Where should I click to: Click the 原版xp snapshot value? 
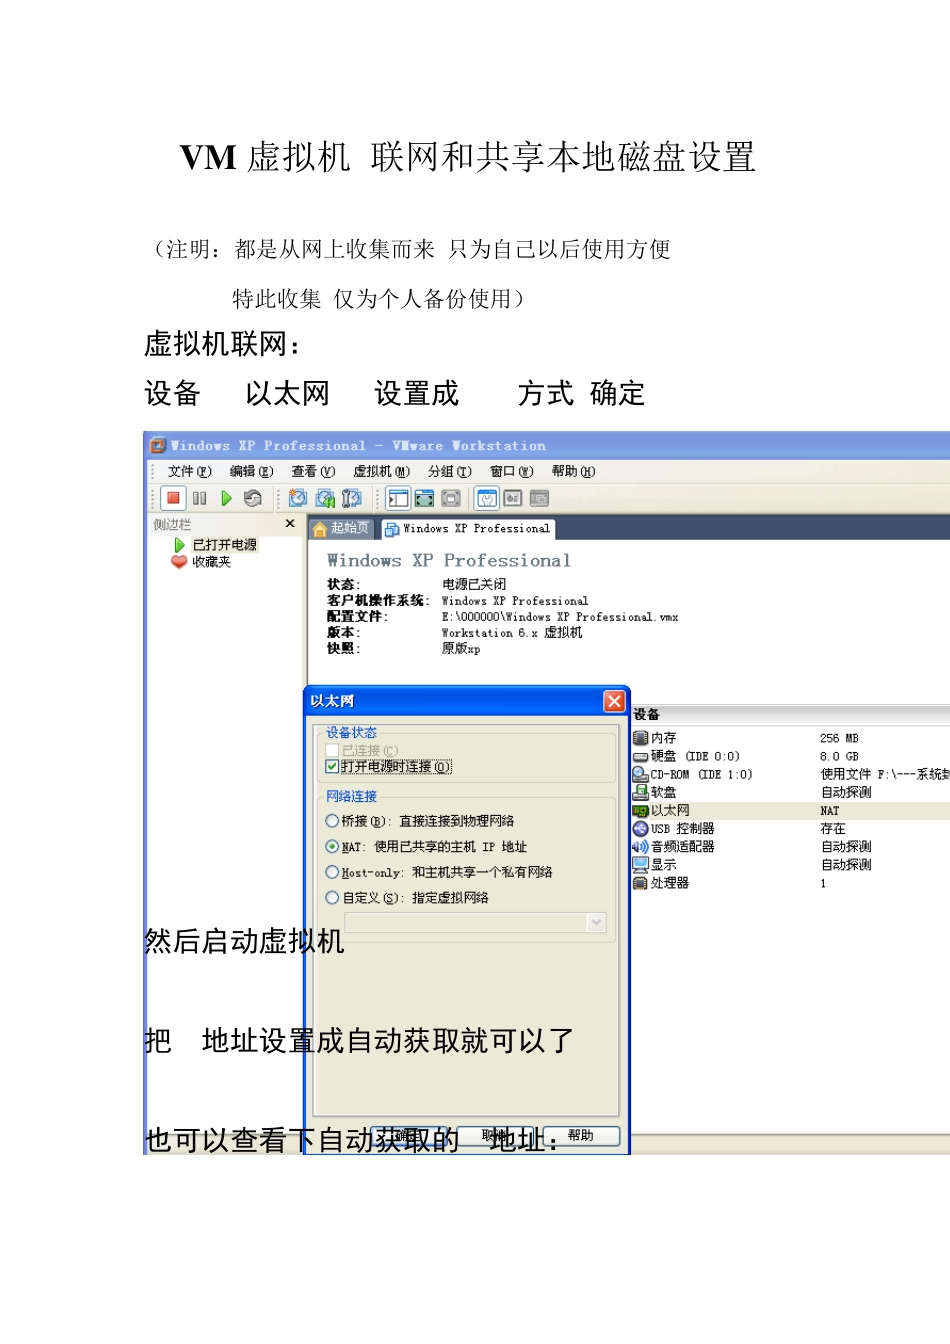(x=461, y=649)
